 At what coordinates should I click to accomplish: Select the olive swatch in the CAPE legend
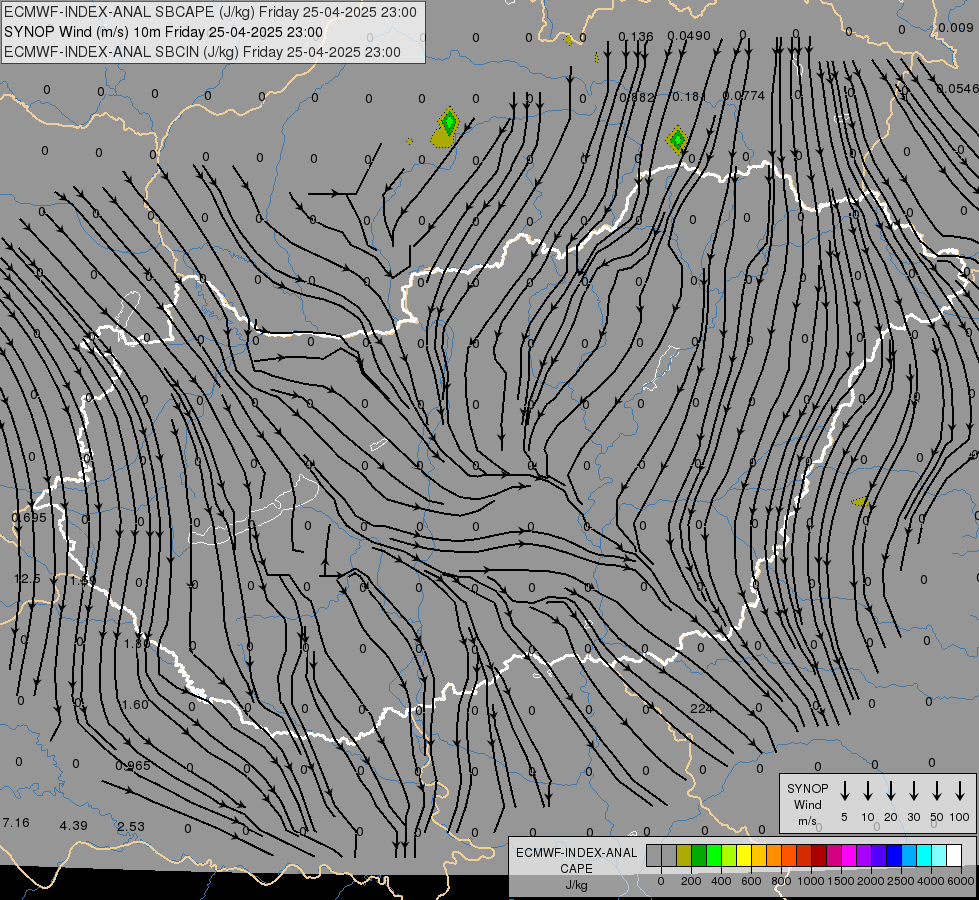(x=684, y=855)
